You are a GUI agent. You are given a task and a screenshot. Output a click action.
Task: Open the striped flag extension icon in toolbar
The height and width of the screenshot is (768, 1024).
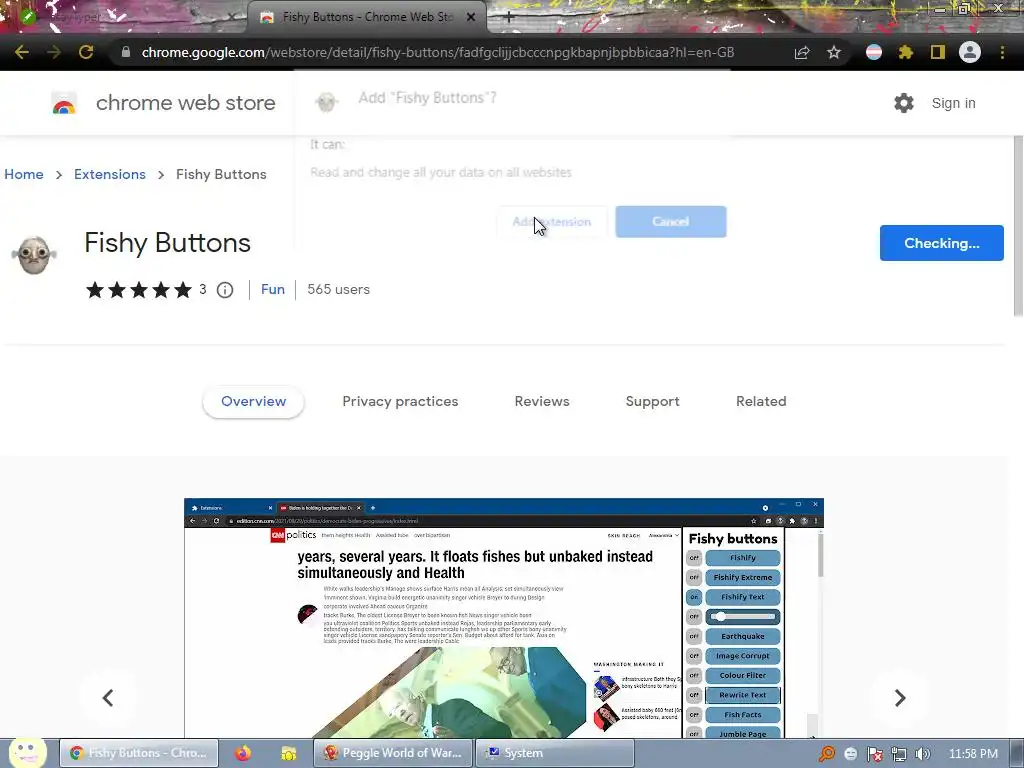(874, 52)
